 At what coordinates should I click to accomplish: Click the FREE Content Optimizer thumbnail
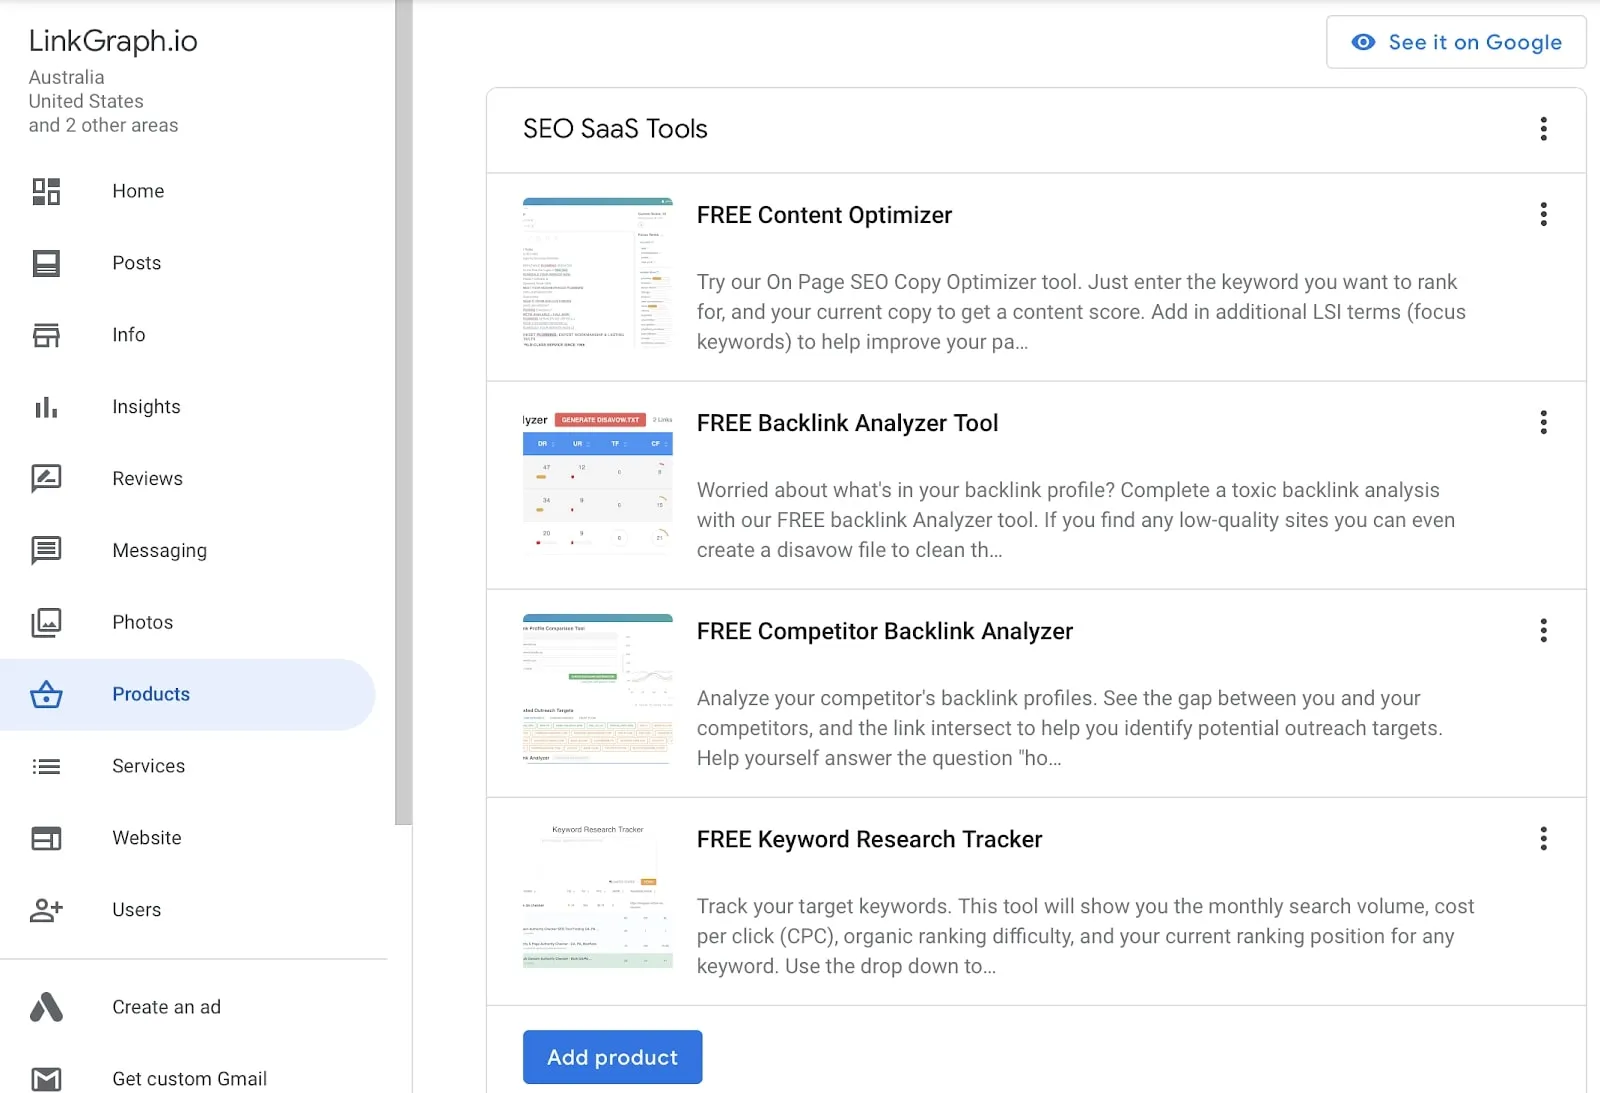point(598,273)
